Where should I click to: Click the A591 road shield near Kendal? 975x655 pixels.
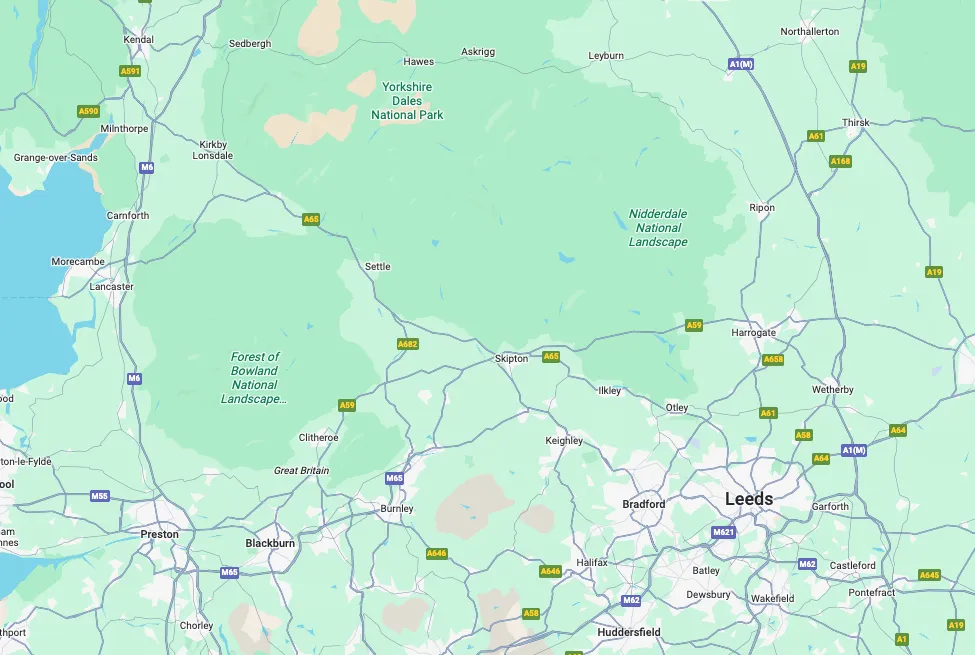(x=130, y=71)
